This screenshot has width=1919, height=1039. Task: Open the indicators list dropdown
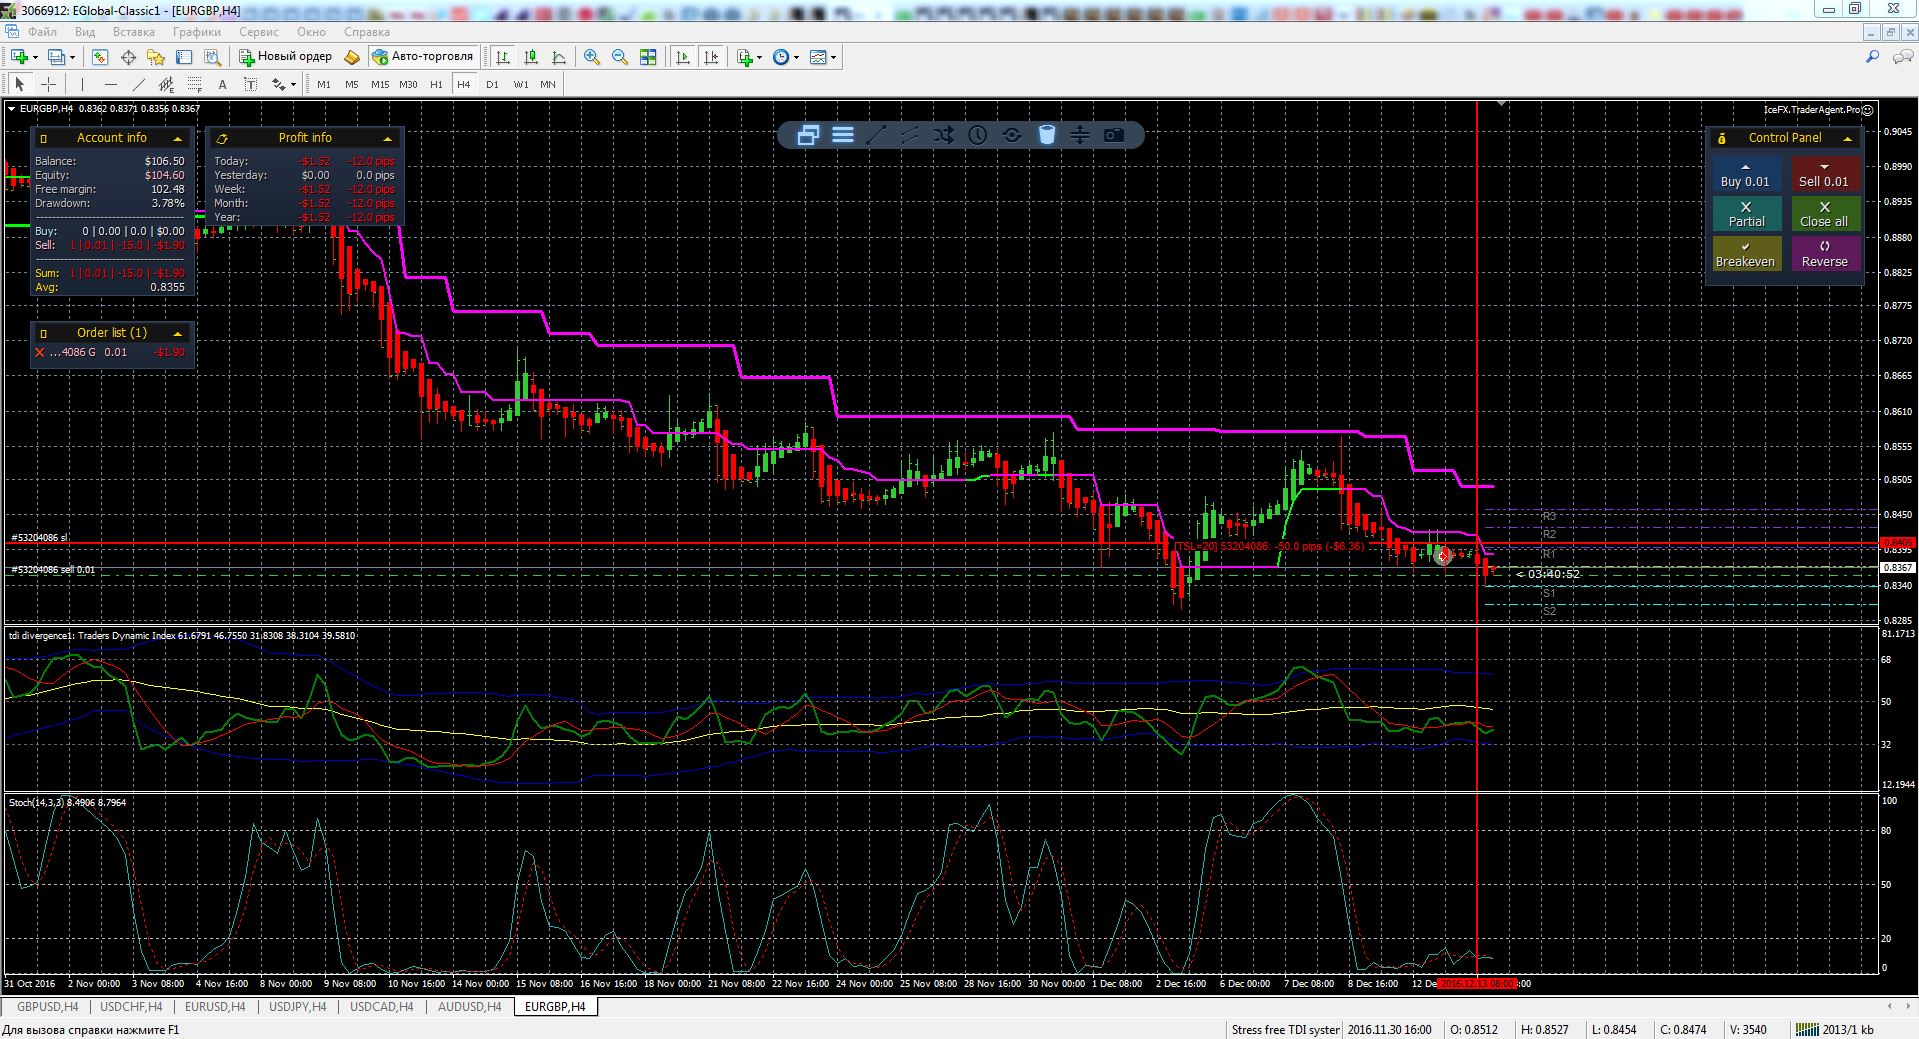[759, 57]
